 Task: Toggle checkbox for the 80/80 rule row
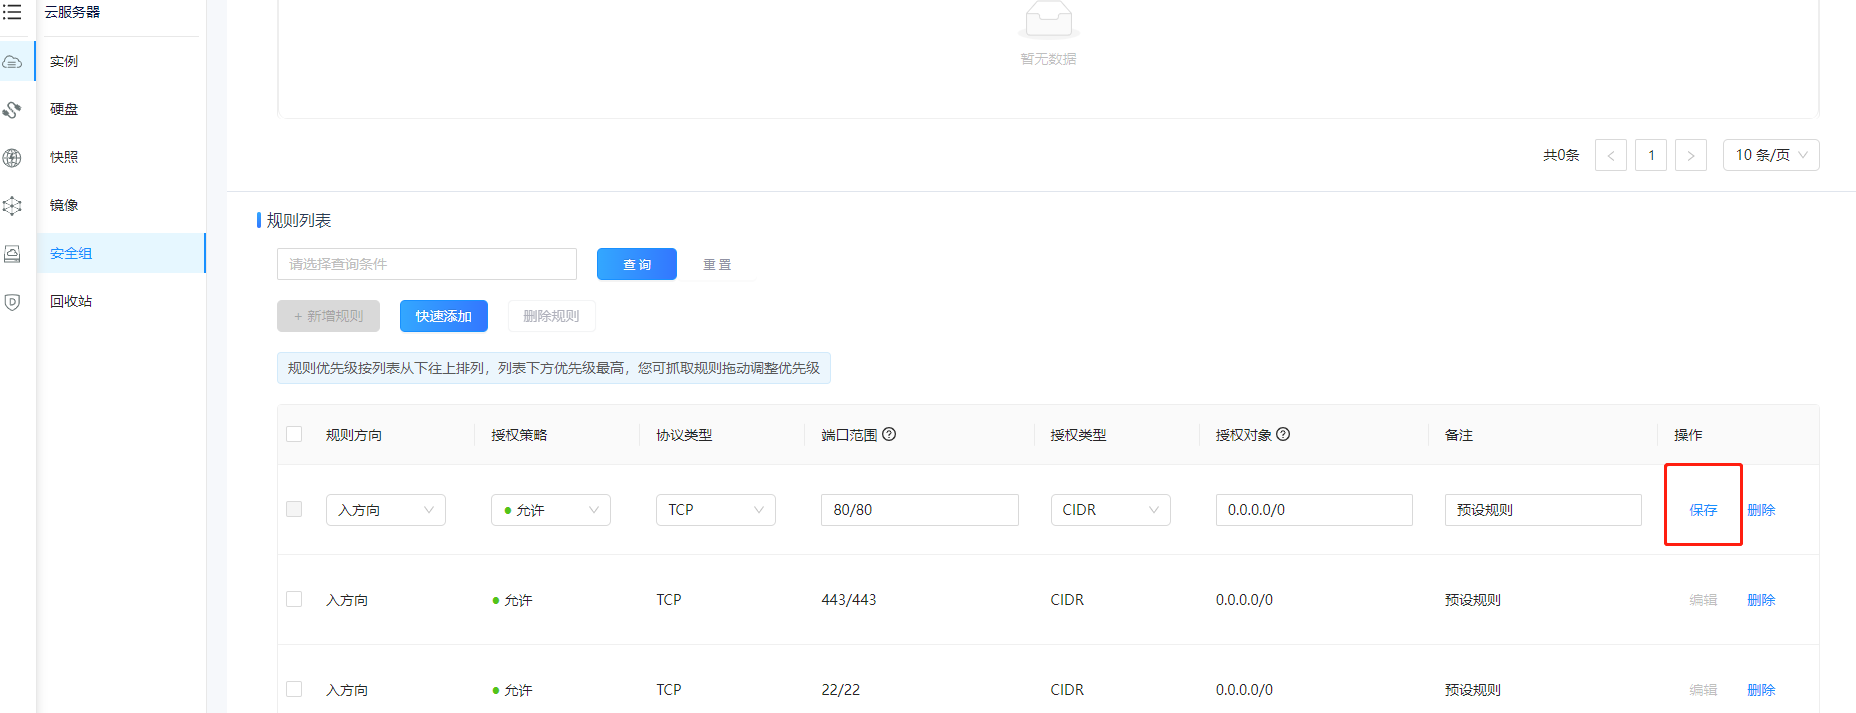294,509
